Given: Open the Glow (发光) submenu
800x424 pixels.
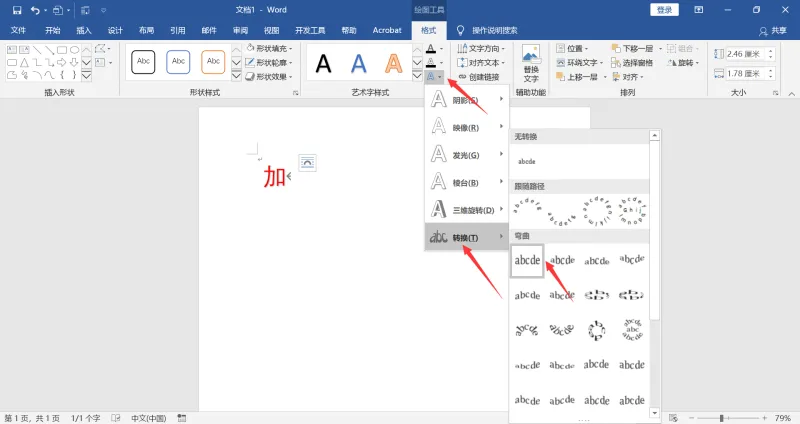Looking at the screenshot, I should point(467,154).
